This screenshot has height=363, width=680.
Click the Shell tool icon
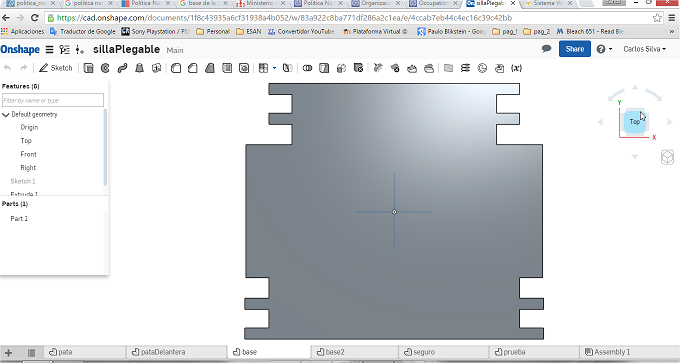click(227, 68)
